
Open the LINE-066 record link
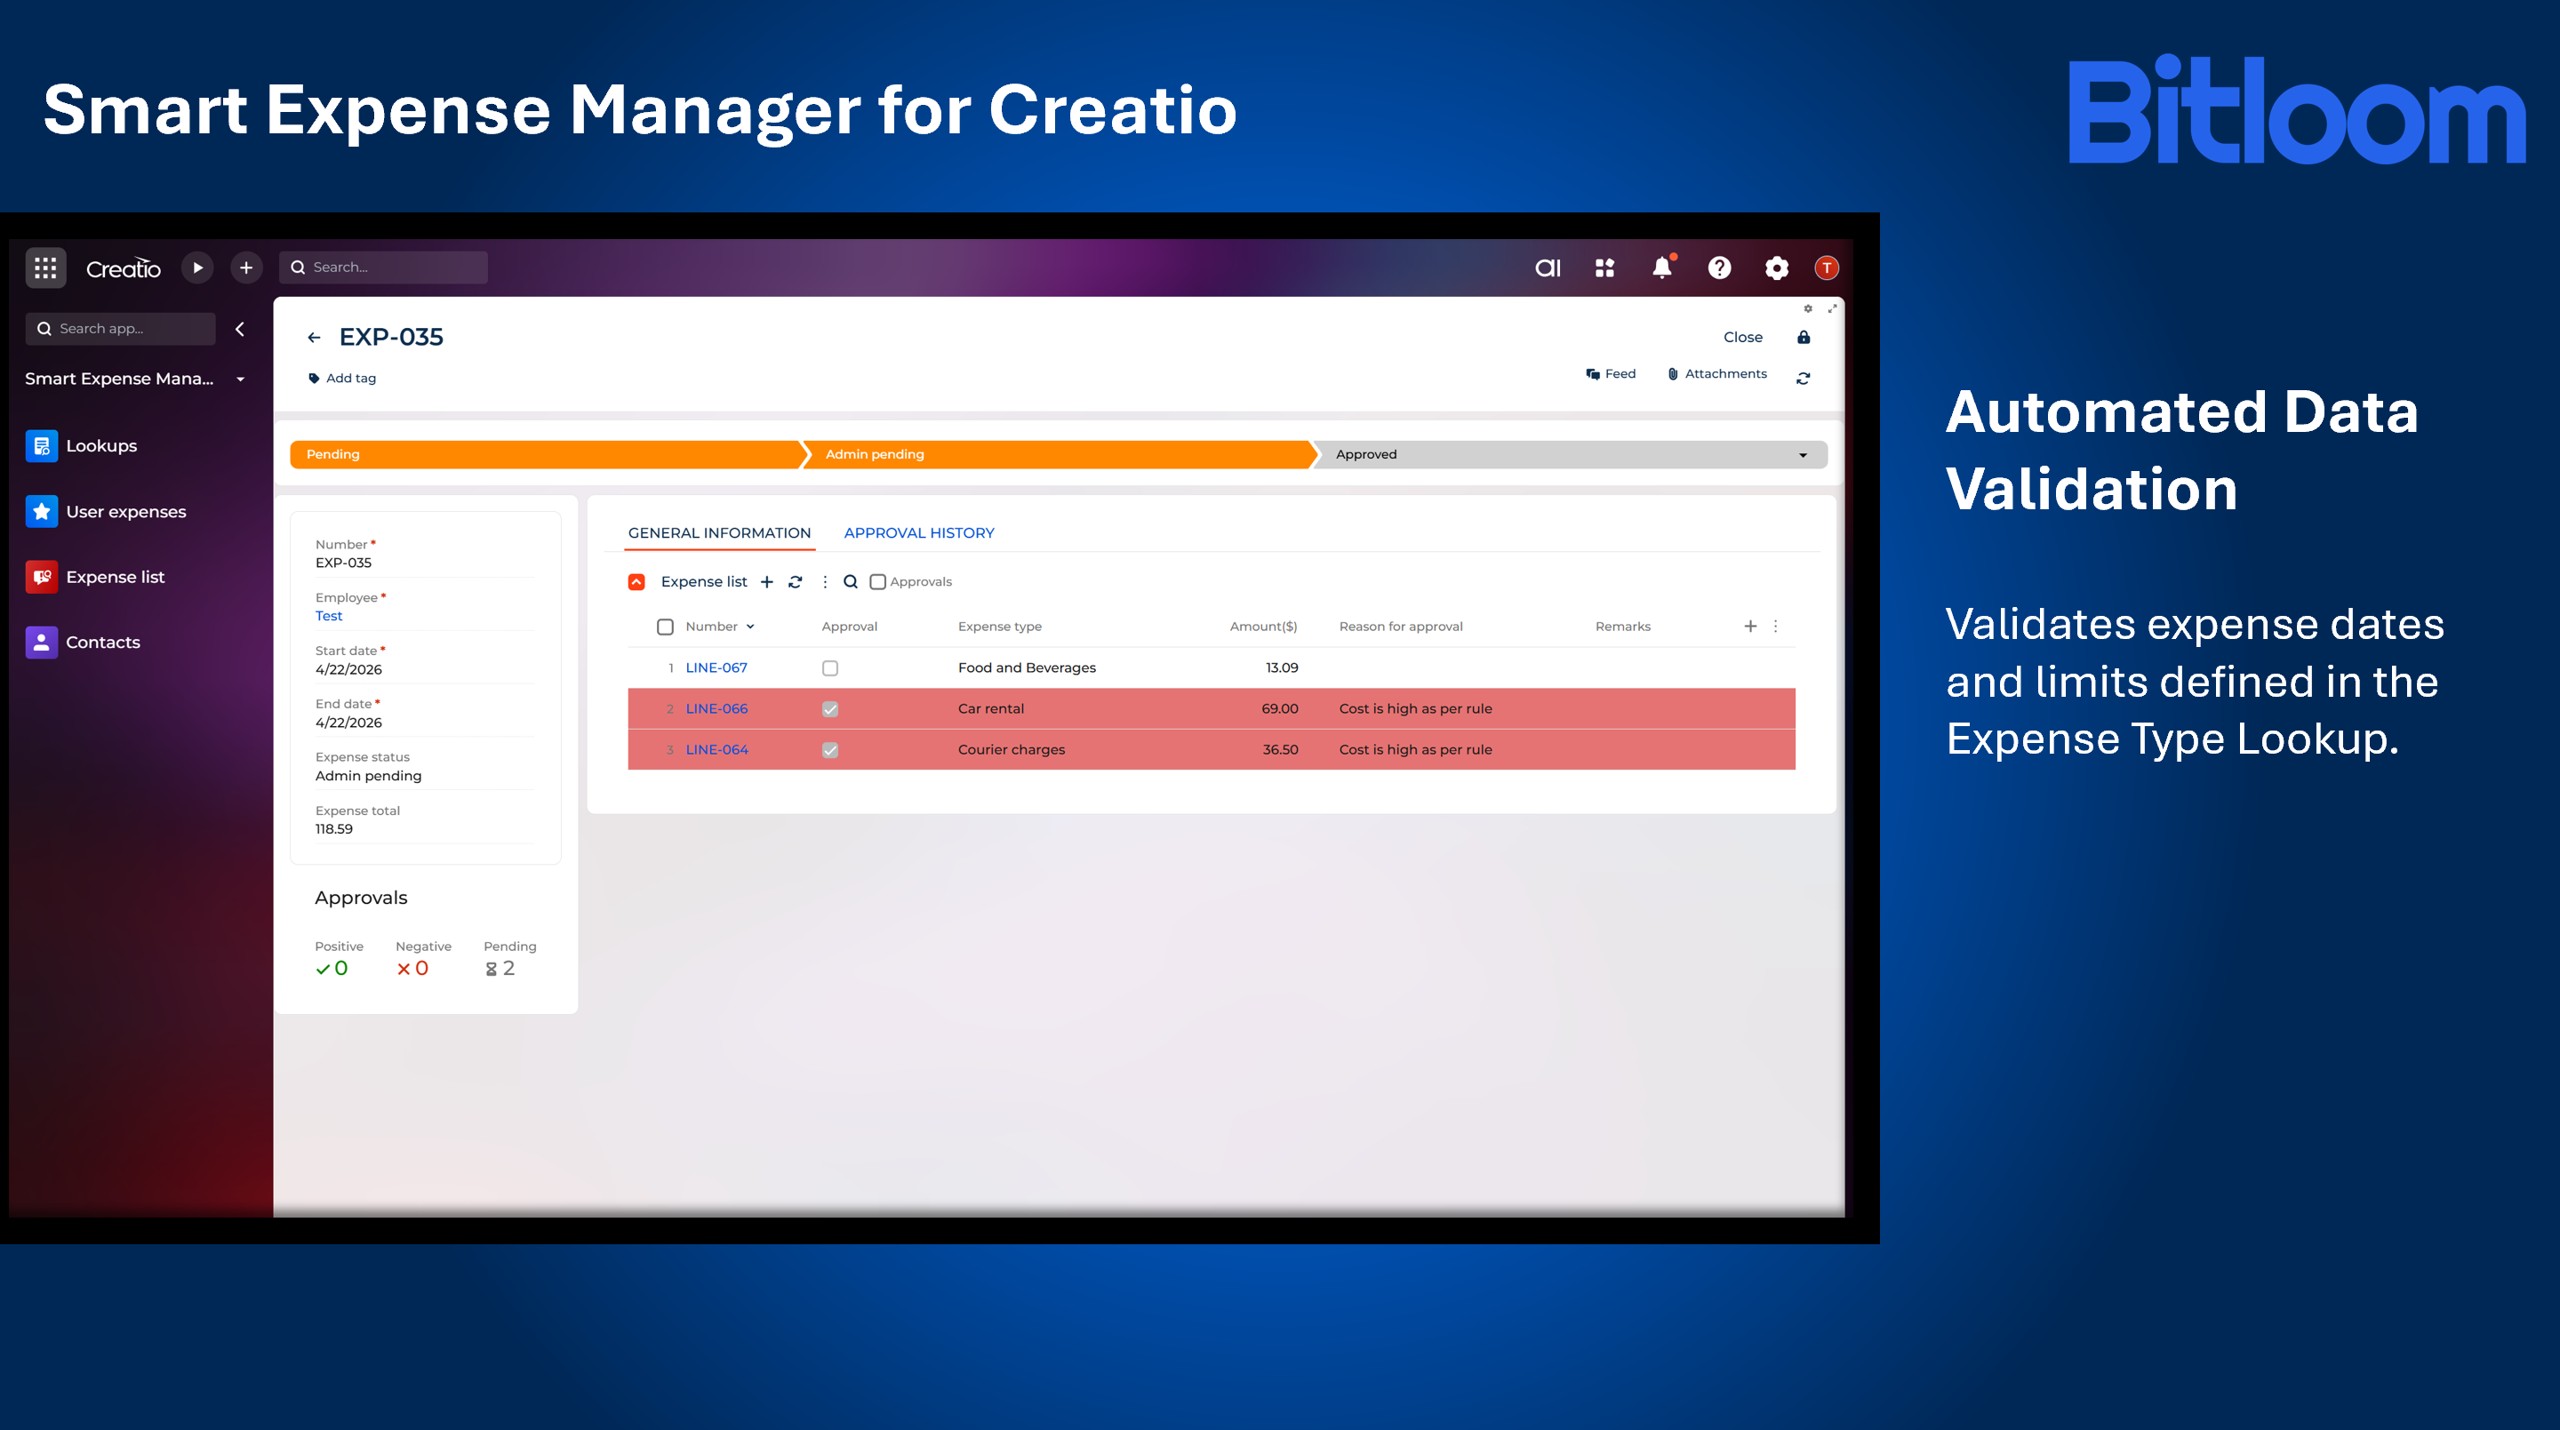pyautogui.click(x=716, y=709)
